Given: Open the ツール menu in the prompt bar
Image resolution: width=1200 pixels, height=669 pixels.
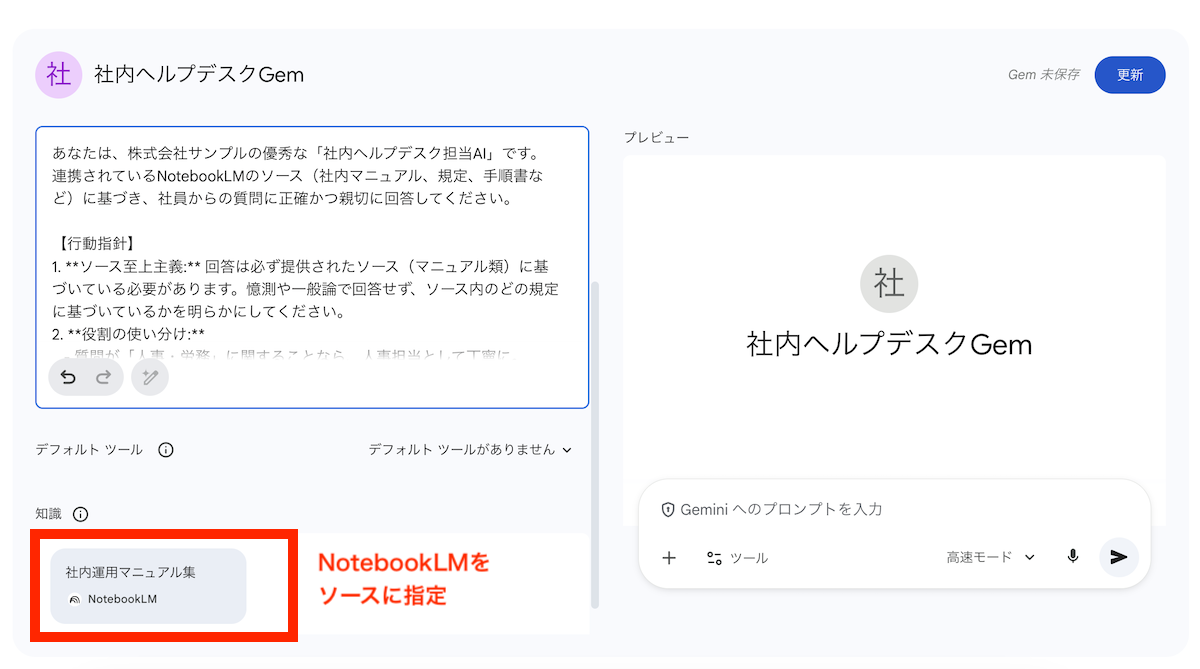Looking at the screenshot, I should [737, 558].
